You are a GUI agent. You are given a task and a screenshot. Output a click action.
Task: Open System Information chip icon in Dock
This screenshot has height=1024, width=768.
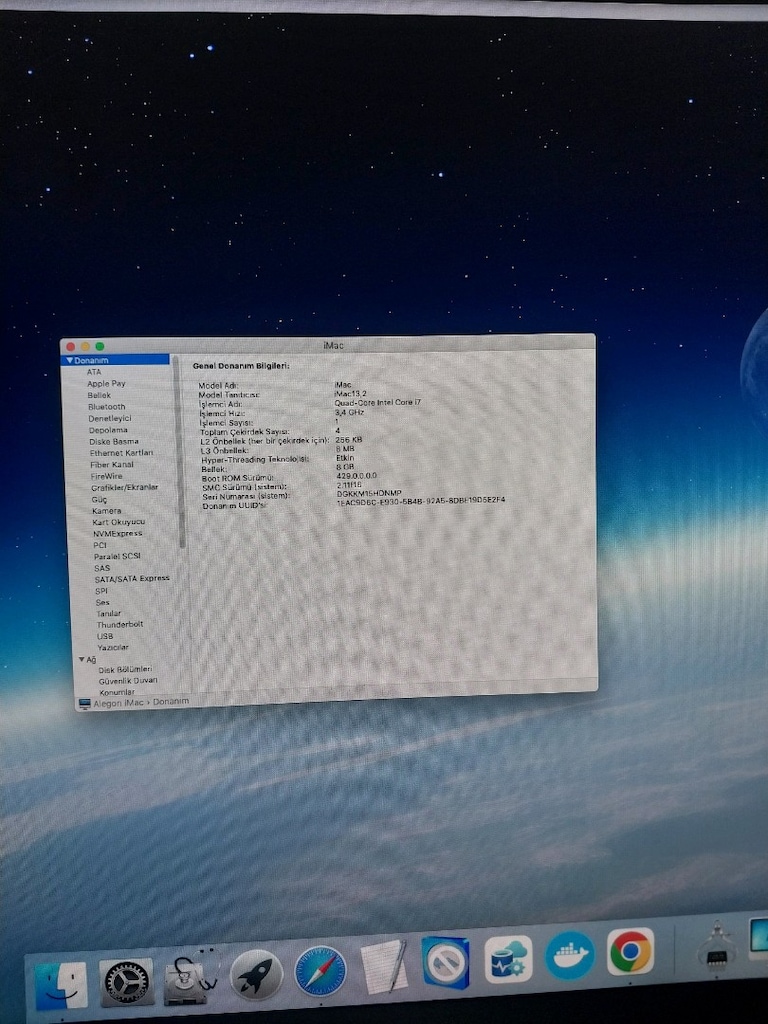pyautogui.click(x=716, y=948)
